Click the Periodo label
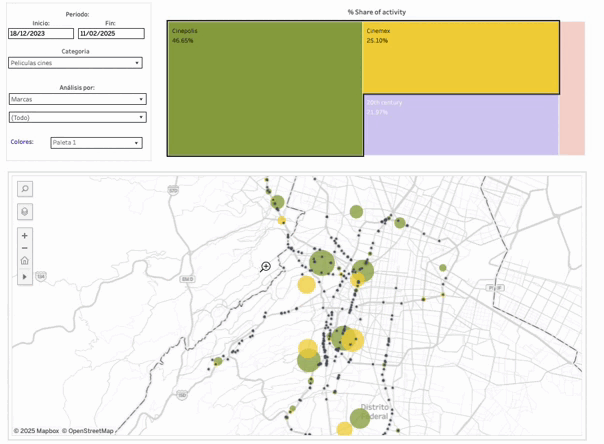The image size is (604, 444). tap(77, 14)
